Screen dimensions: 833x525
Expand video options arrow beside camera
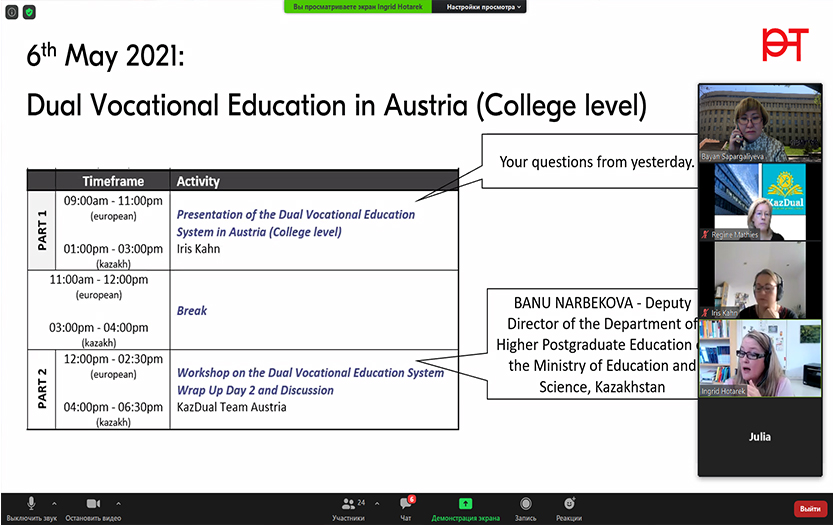[118, 503]
